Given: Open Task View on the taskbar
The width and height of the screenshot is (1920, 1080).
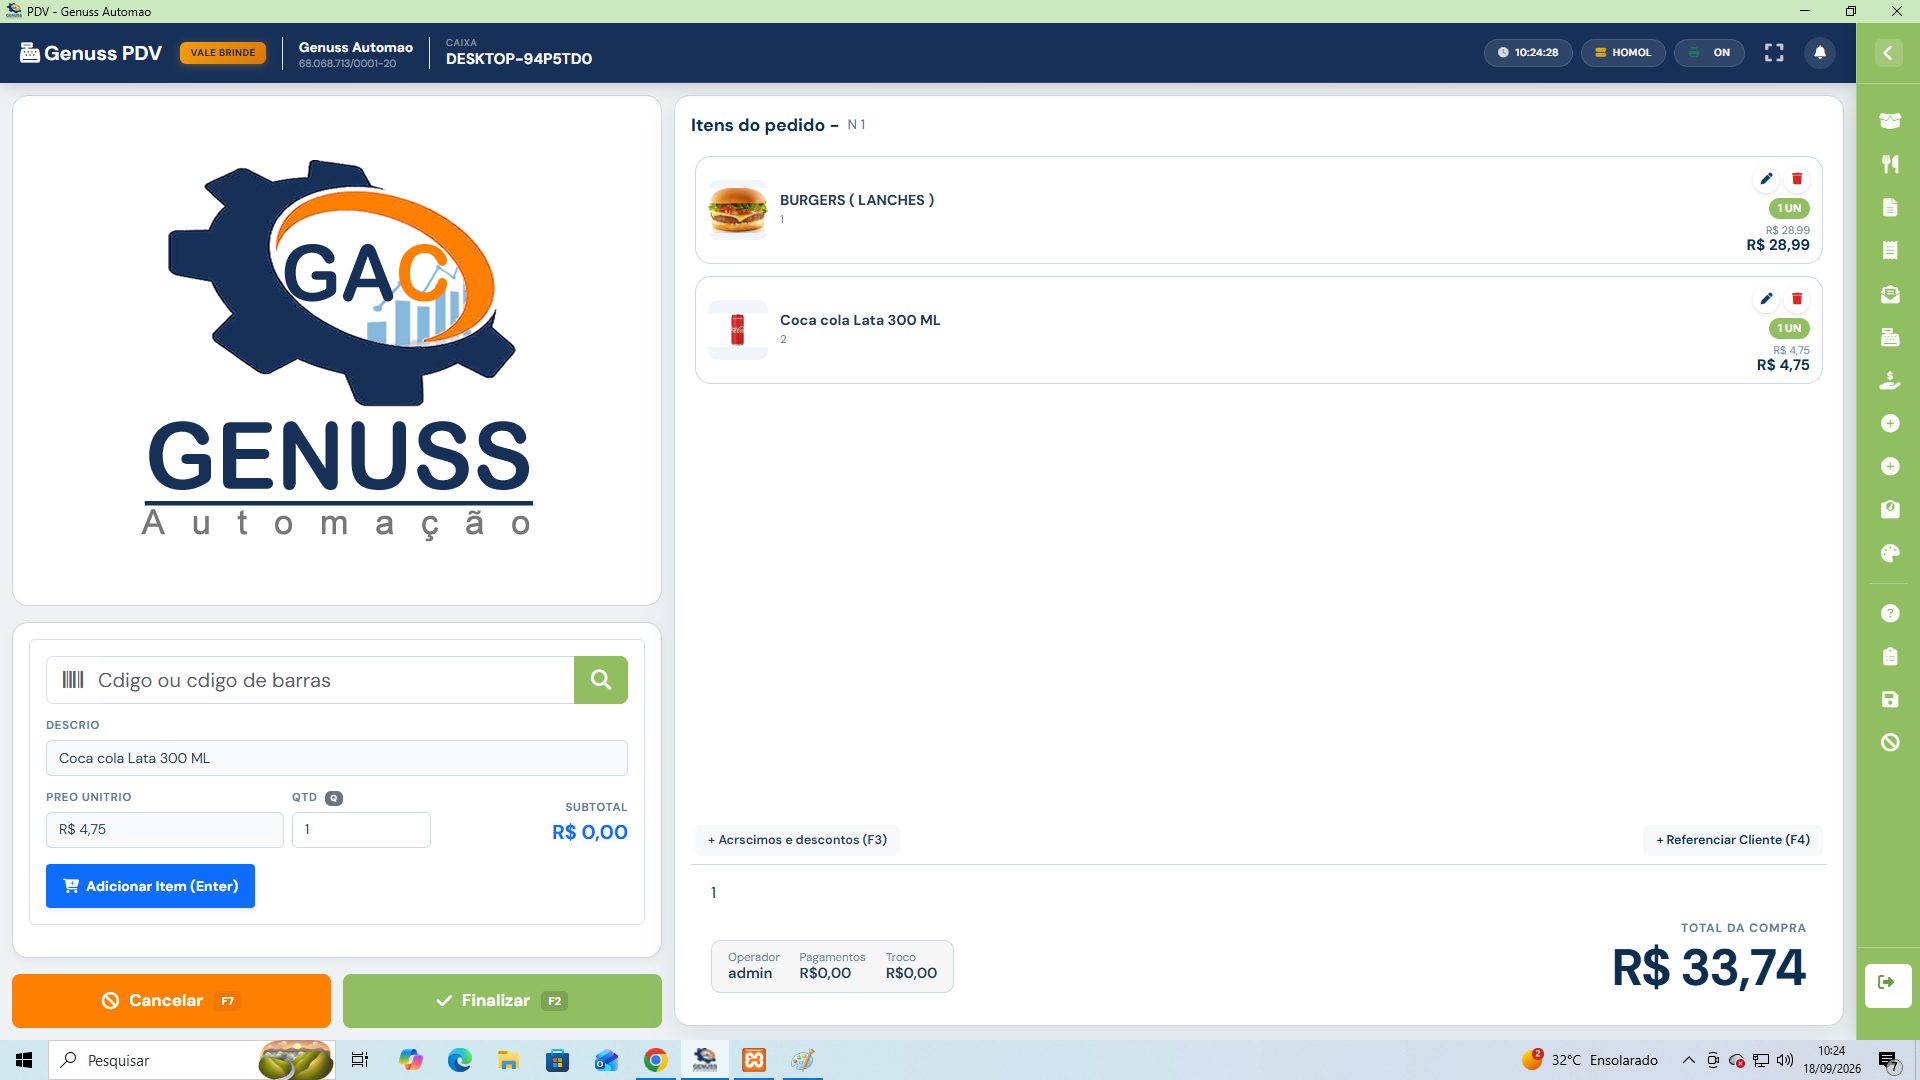Looking at the screenshot, I should click(360, 1060).
